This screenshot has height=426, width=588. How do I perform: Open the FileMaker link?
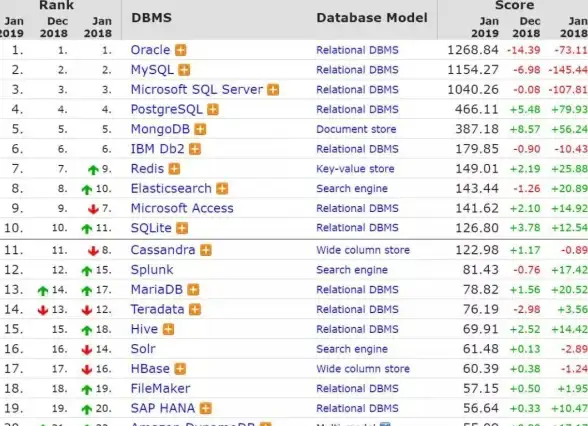[x=160, y=388]
